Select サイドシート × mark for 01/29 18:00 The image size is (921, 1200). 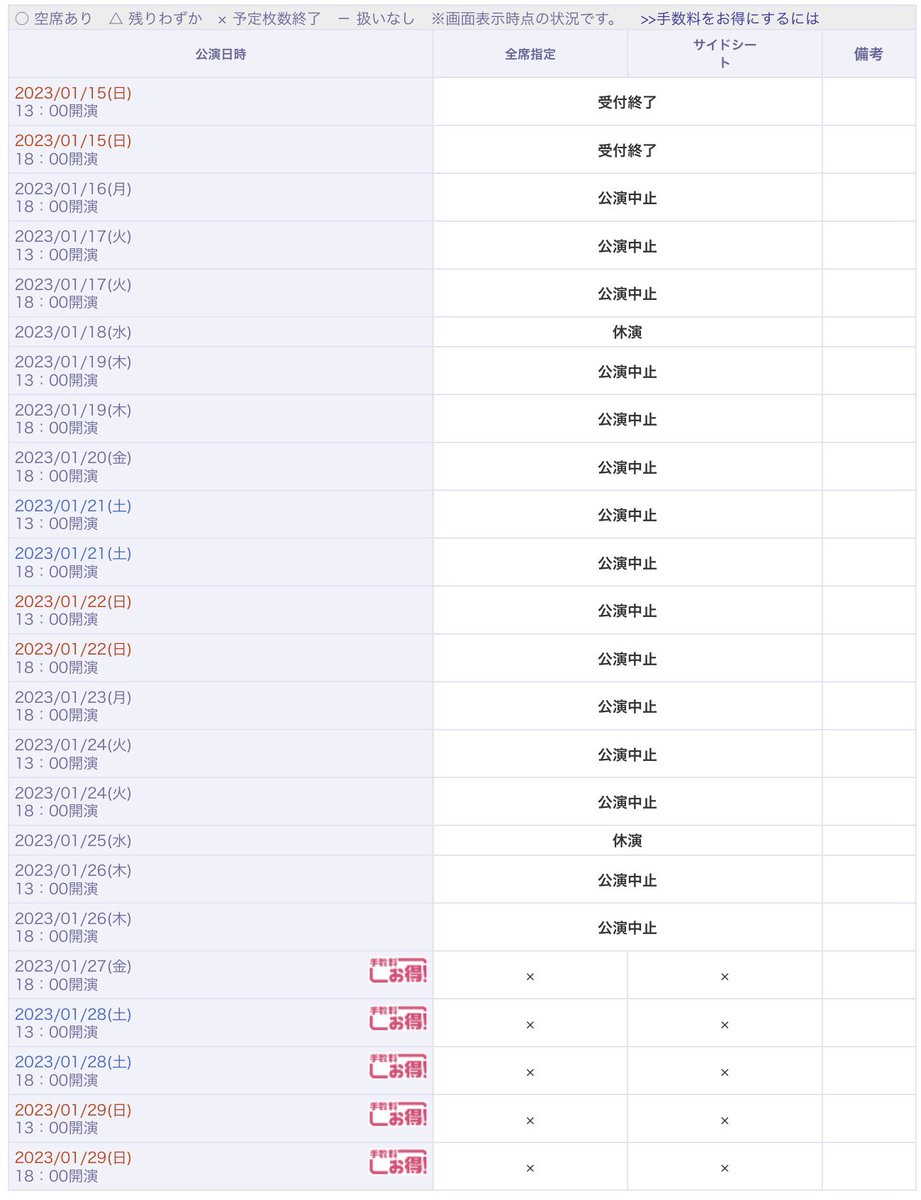pyautogui.click(x=725, y=1168)
